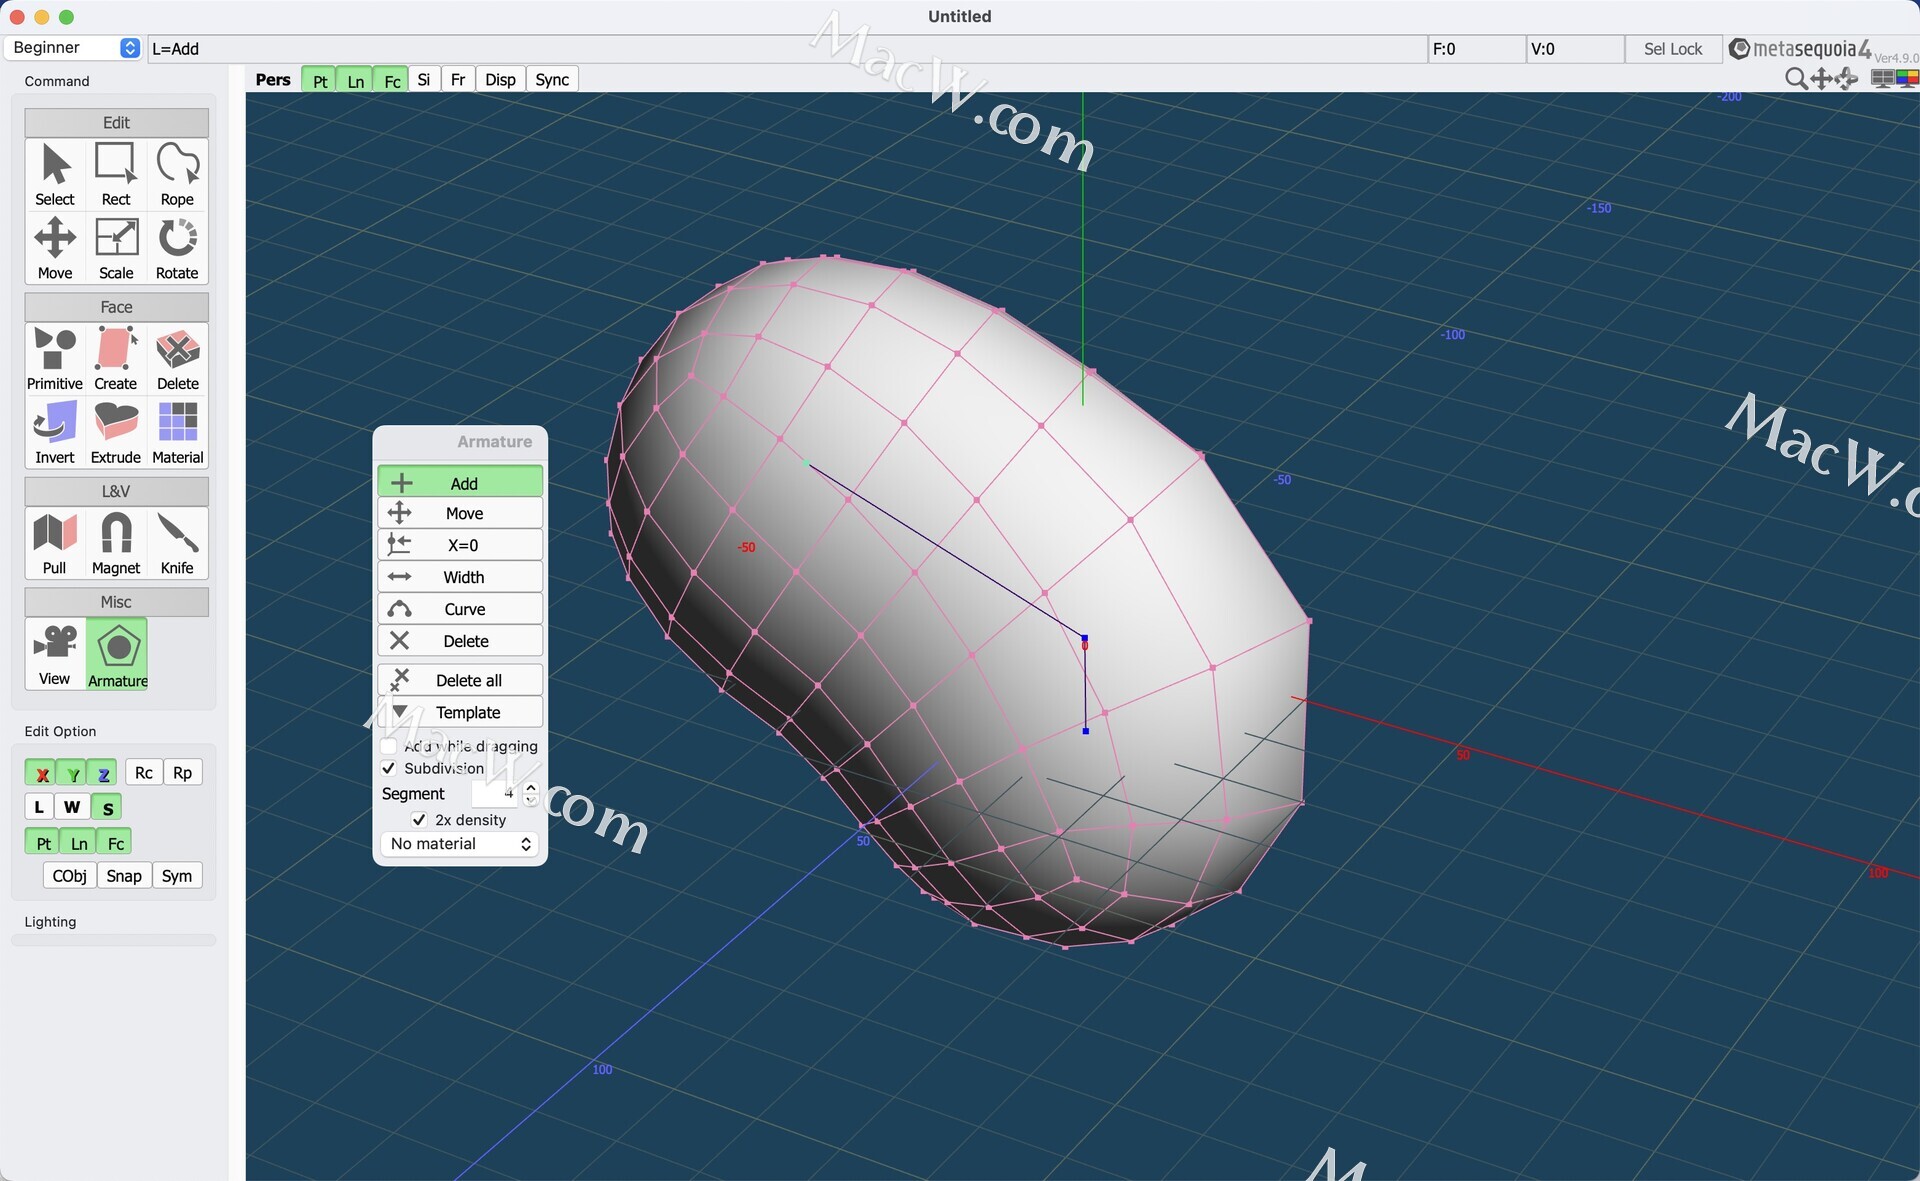Toggle the Rc edit option button
Screen dimensions: 1920x1181
[144, 773]
